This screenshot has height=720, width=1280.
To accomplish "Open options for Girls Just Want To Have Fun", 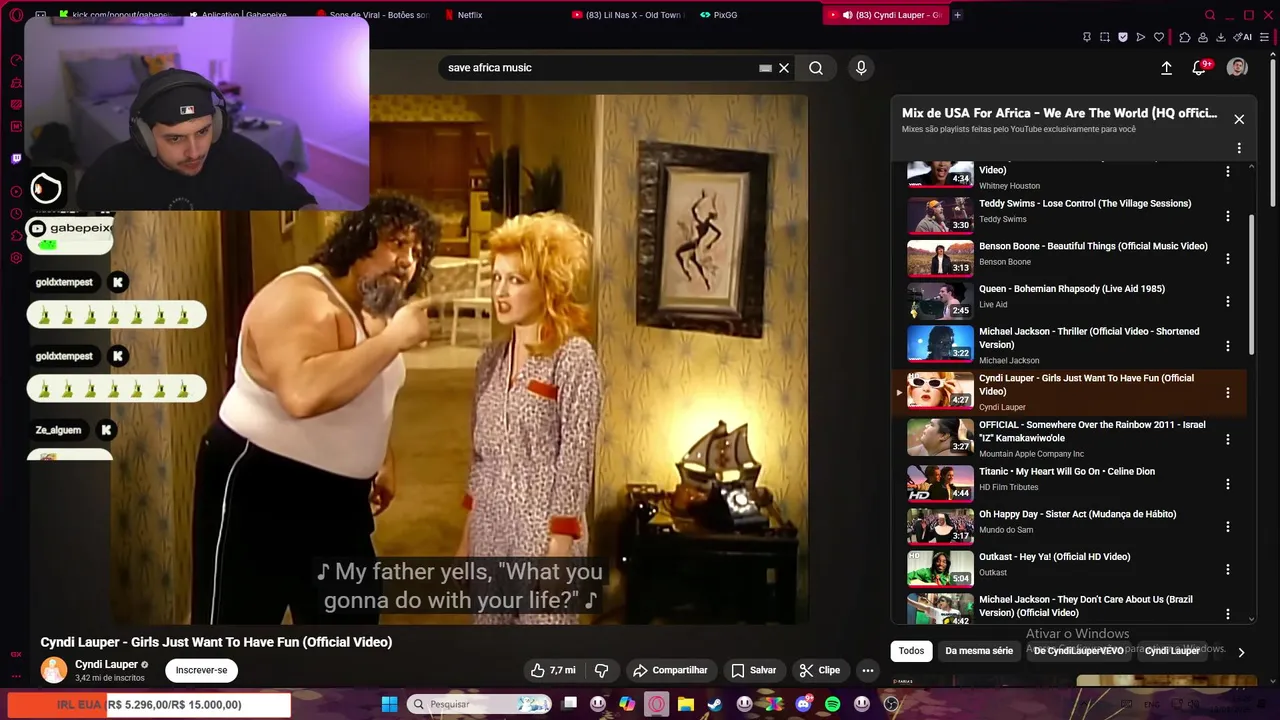I will click(1227, 393).
